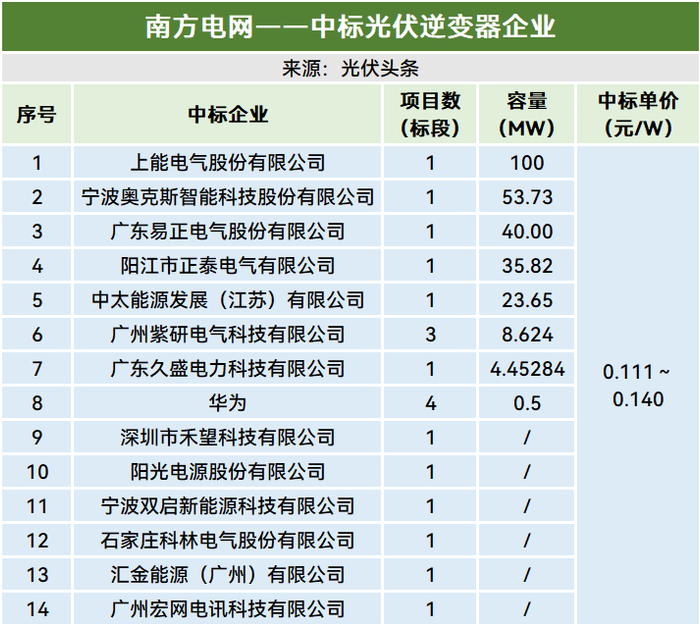The height and width of the screenshot is (626, 700).
Task: Click the 华为 company cell
Action: tap(228, 403)
